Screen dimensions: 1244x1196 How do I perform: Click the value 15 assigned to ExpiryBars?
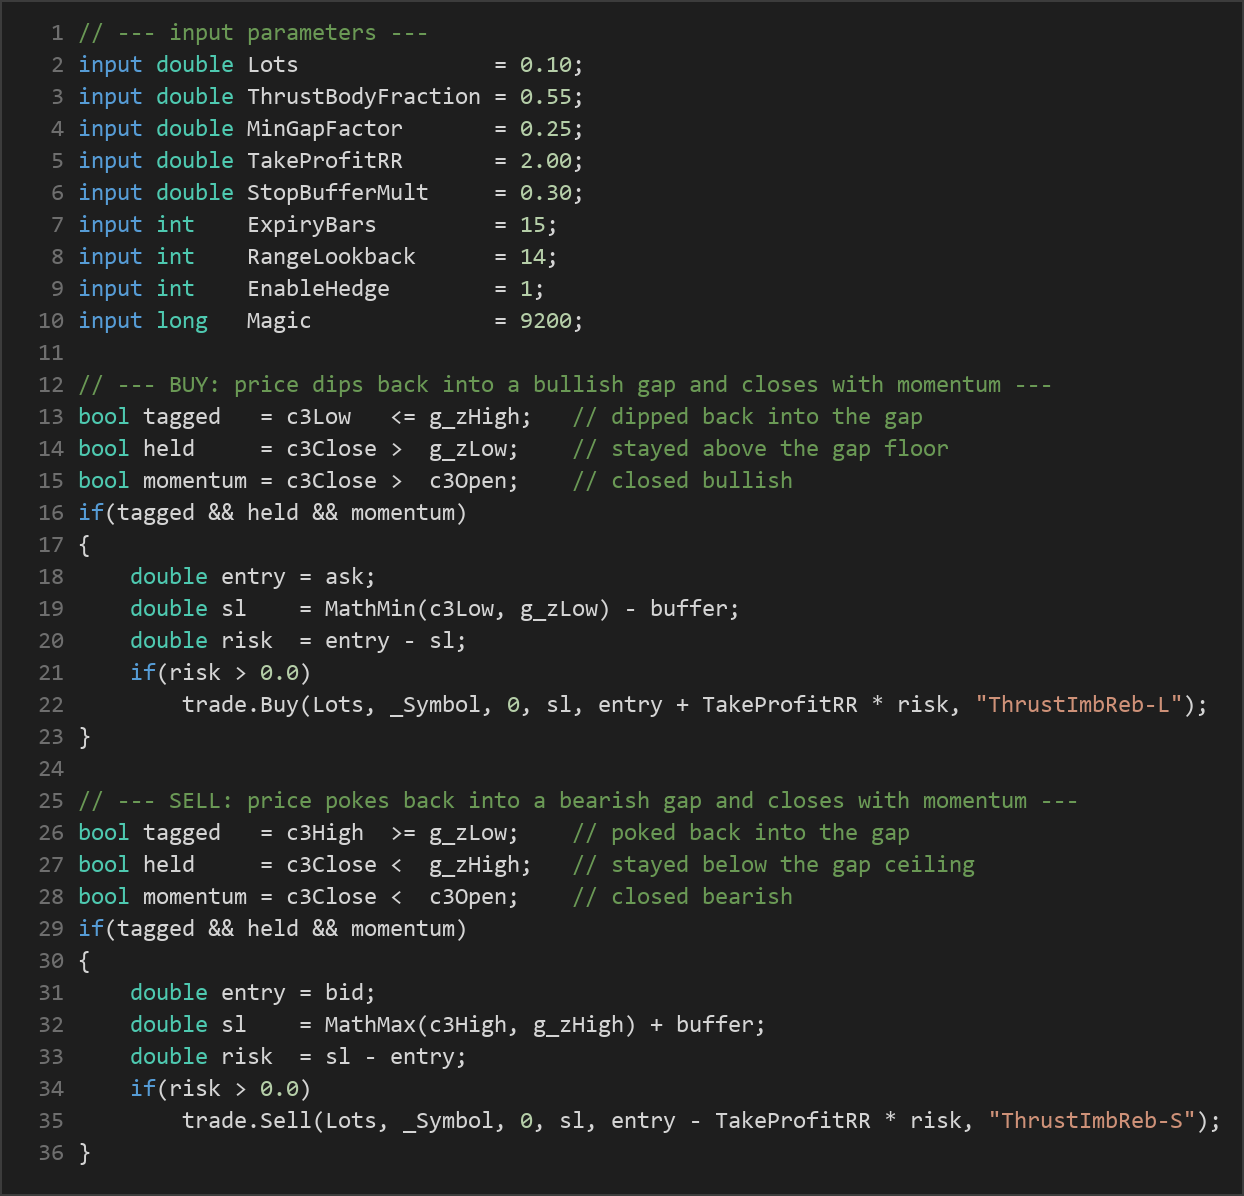[533, 225]
